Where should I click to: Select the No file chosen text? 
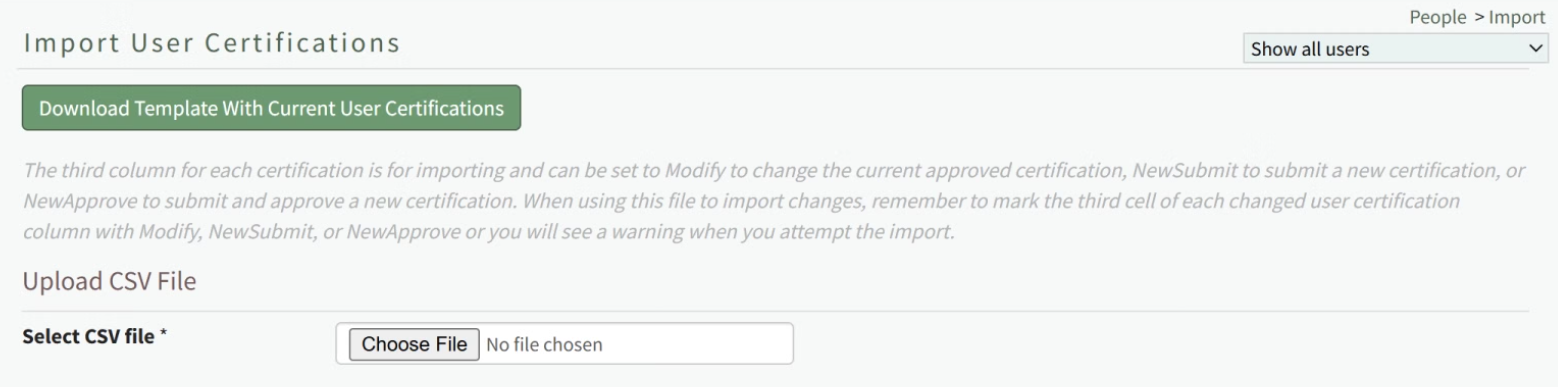(545, 346)
